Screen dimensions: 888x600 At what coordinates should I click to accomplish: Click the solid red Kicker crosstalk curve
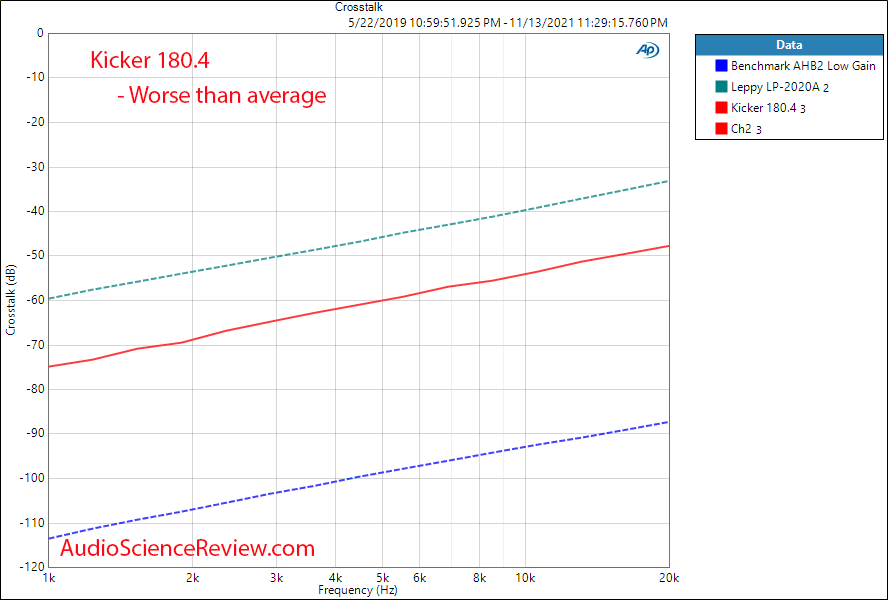(x=359, y=304)
